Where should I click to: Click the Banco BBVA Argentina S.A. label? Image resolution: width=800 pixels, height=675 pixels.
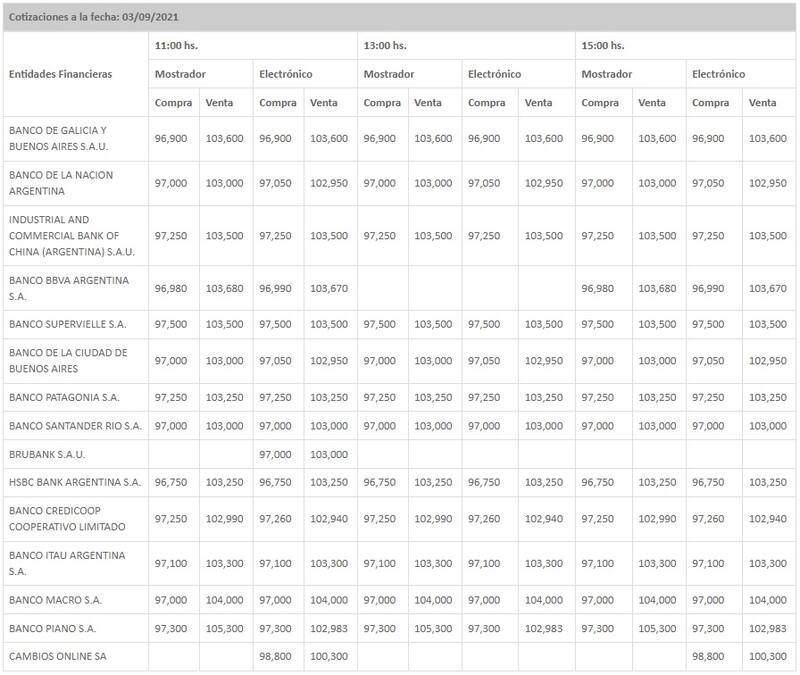tap(68, 288)
